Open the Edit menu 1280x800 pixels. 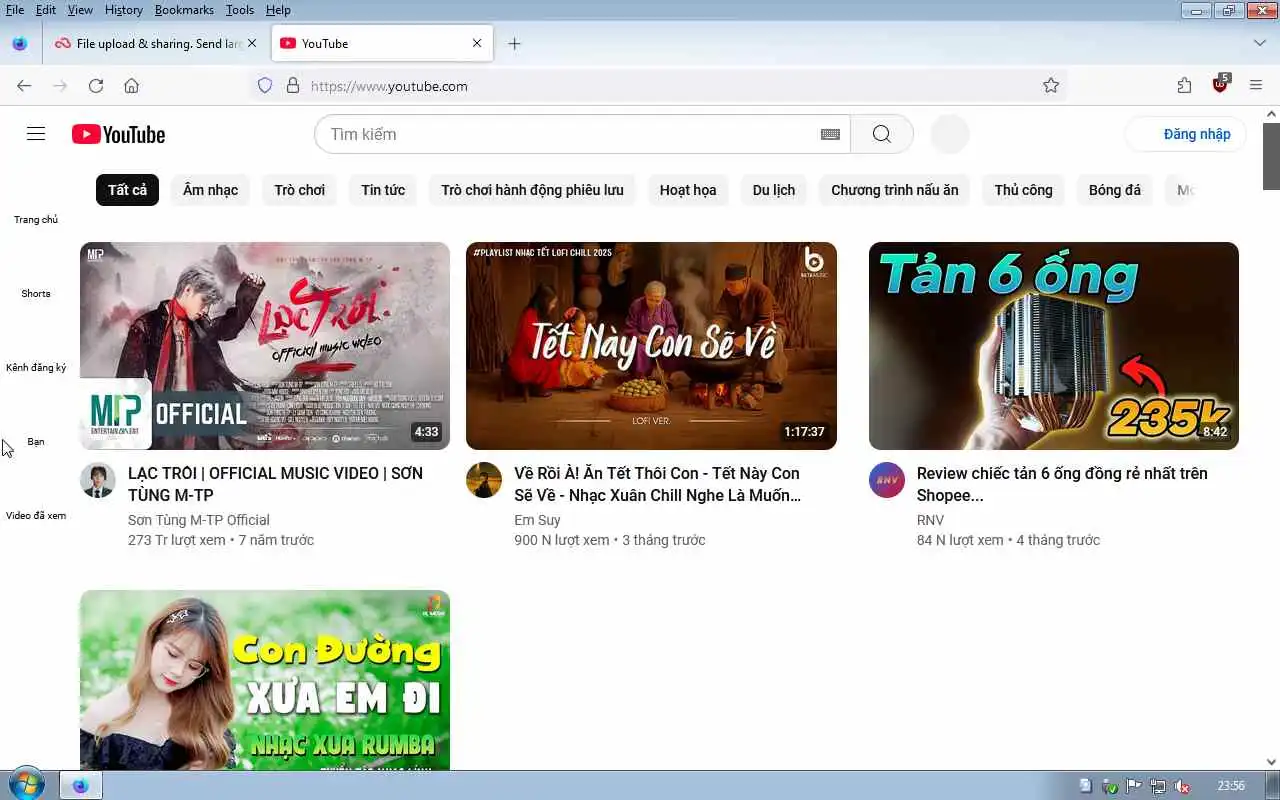click(46, 10)
